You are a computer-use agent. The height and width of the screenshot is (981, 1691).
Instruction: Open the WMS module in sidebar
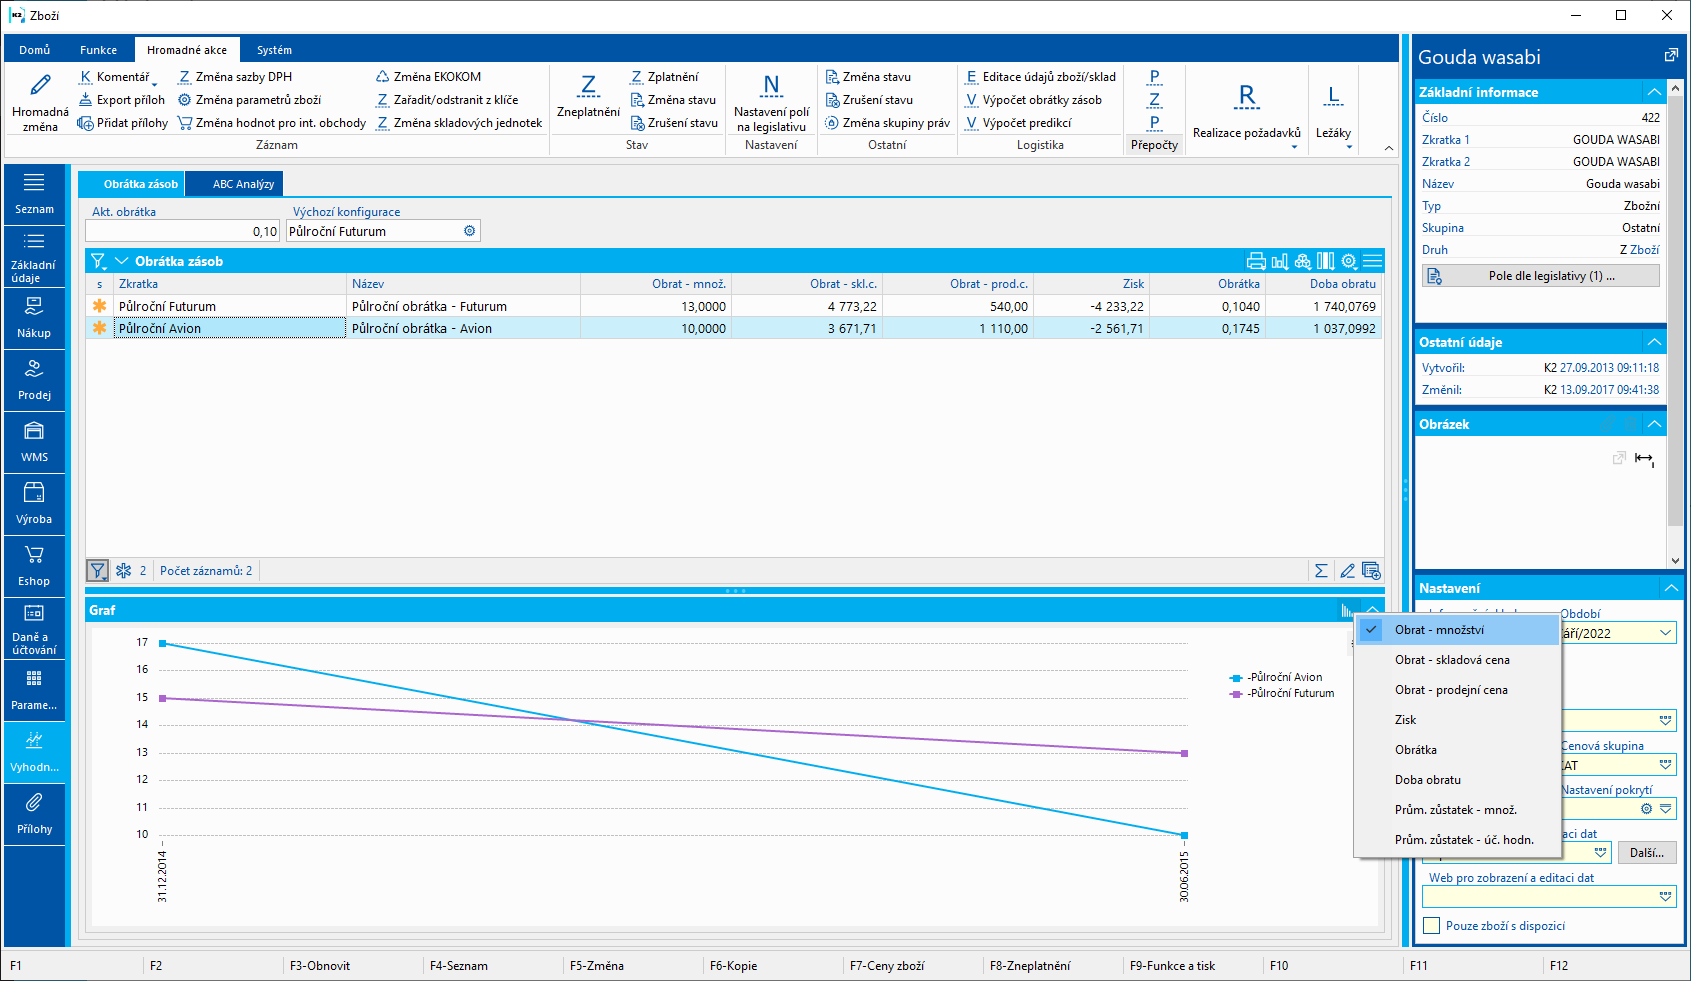pos(34,441)
